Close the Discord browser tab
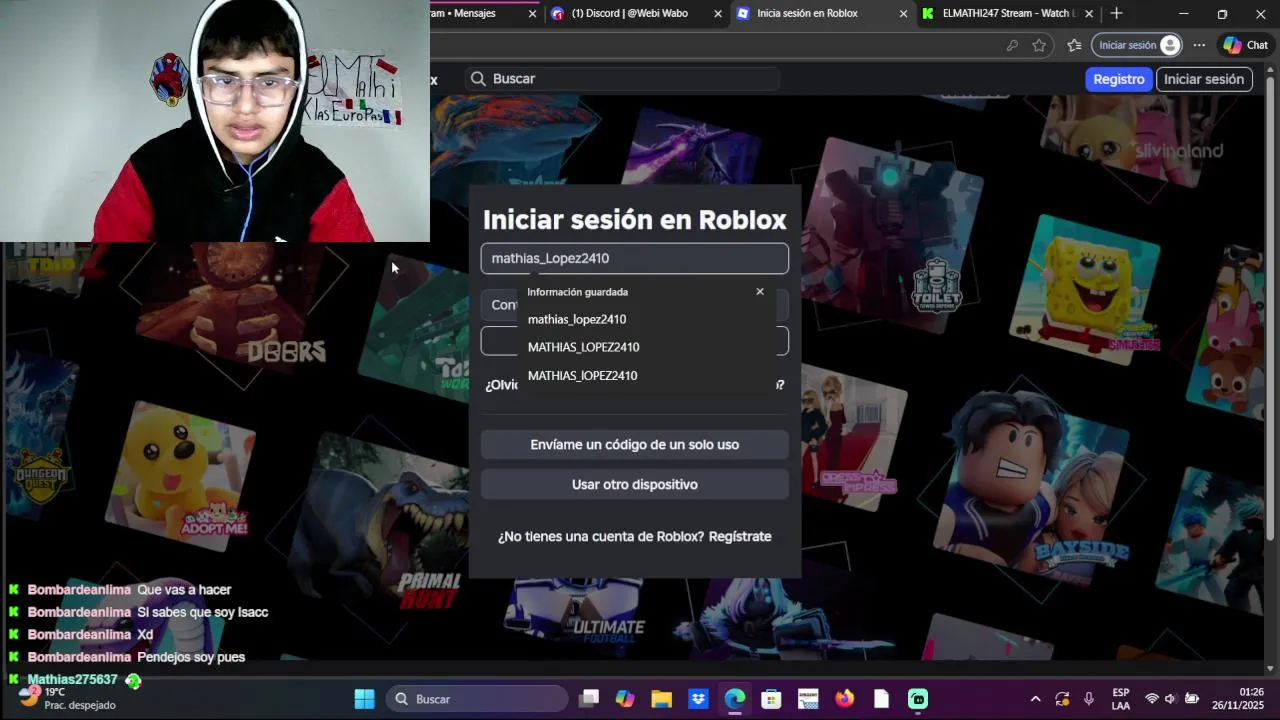Screen dimensions: 1280x720 click(718, 14)
